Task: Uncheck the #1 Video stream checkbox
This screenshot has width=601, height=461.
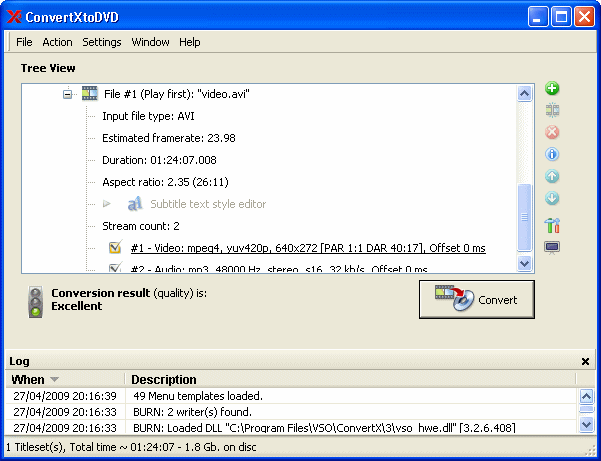Action: coord(115,248)
